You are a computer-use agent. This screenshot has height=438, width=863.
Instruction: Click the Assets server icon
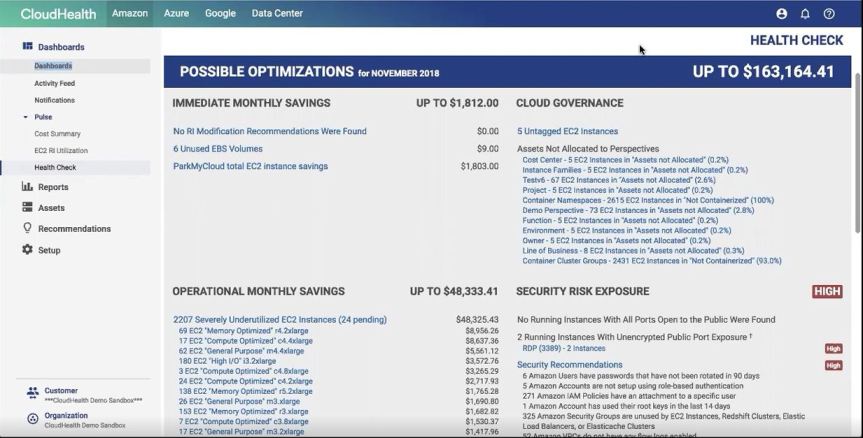(28, 208)
